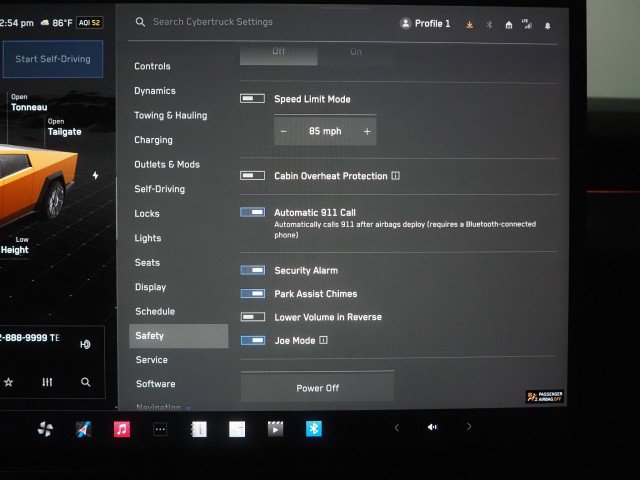The width and height of the screenshot is (640, 480).
Task: Tap the media card search icon
Action: pos(86,382)
